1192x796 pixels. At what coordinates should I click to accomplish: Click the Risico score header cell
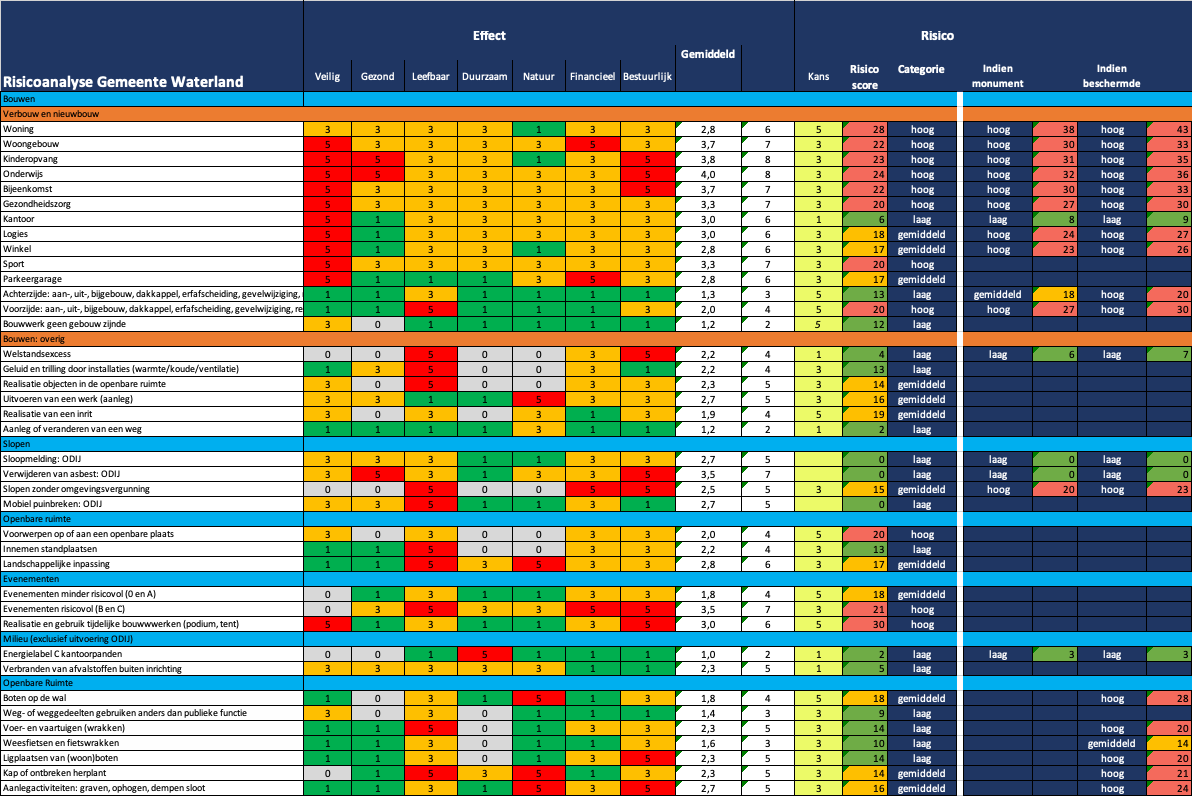(864, 77)
